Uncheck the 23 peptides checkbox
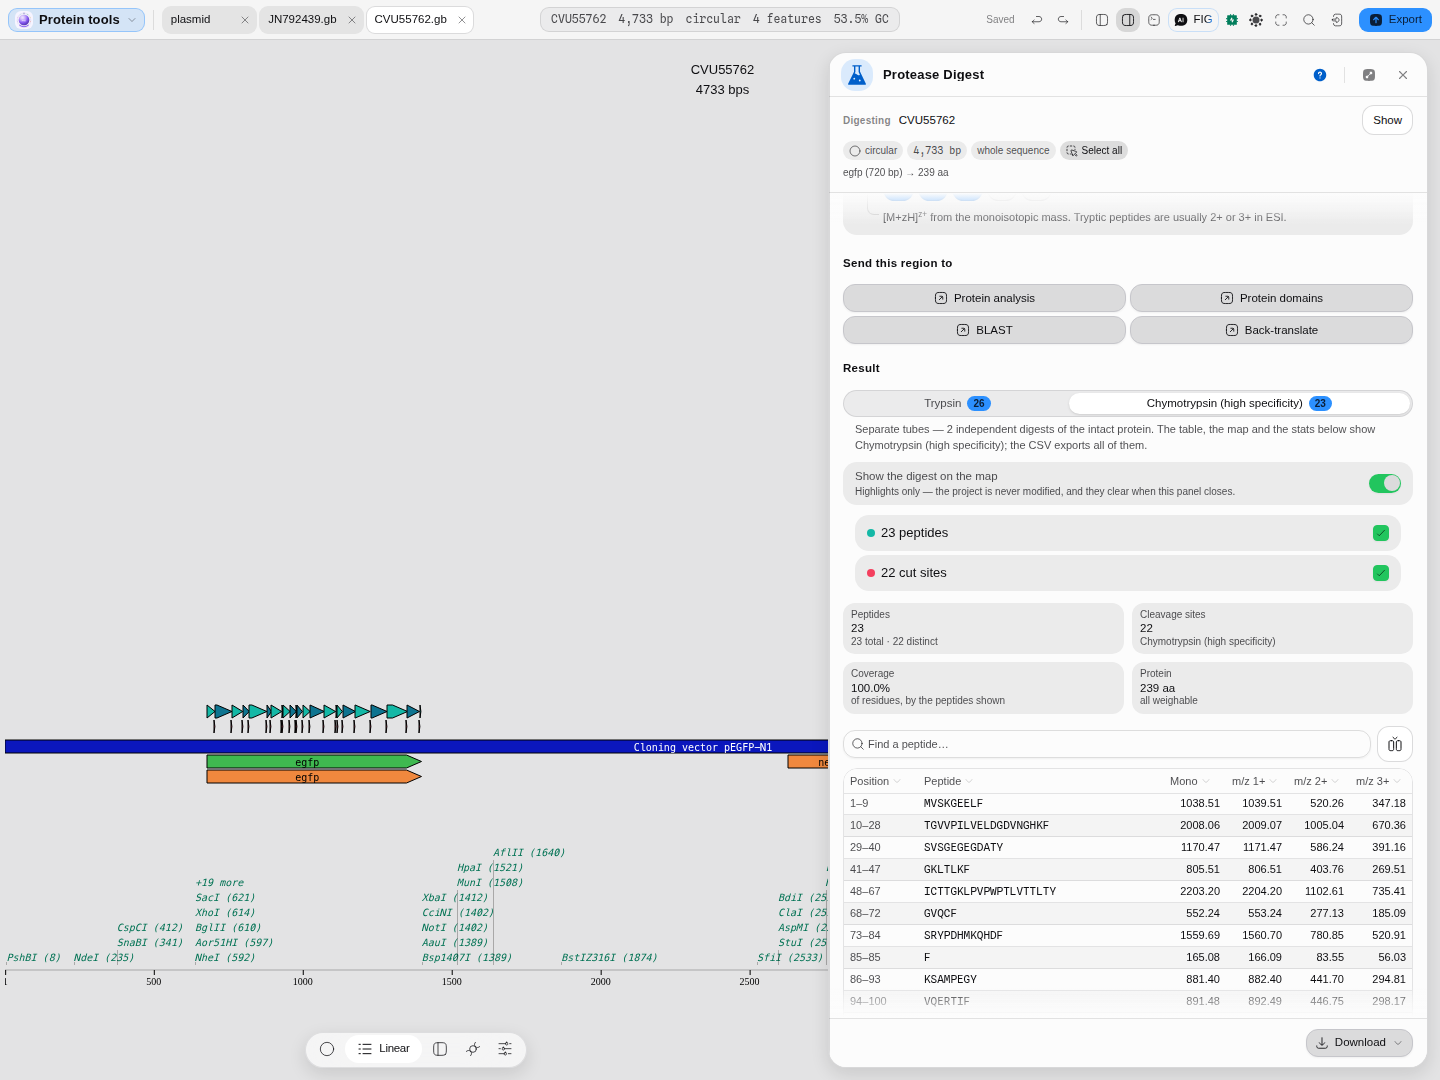 pyautogui.click(x=1381, y=533)
